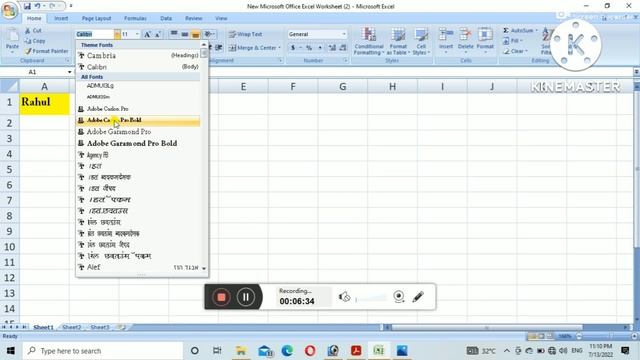Expand the Merge & Center dropdown arrow
This screenshot has width=640, height=360.
[280, 48]
